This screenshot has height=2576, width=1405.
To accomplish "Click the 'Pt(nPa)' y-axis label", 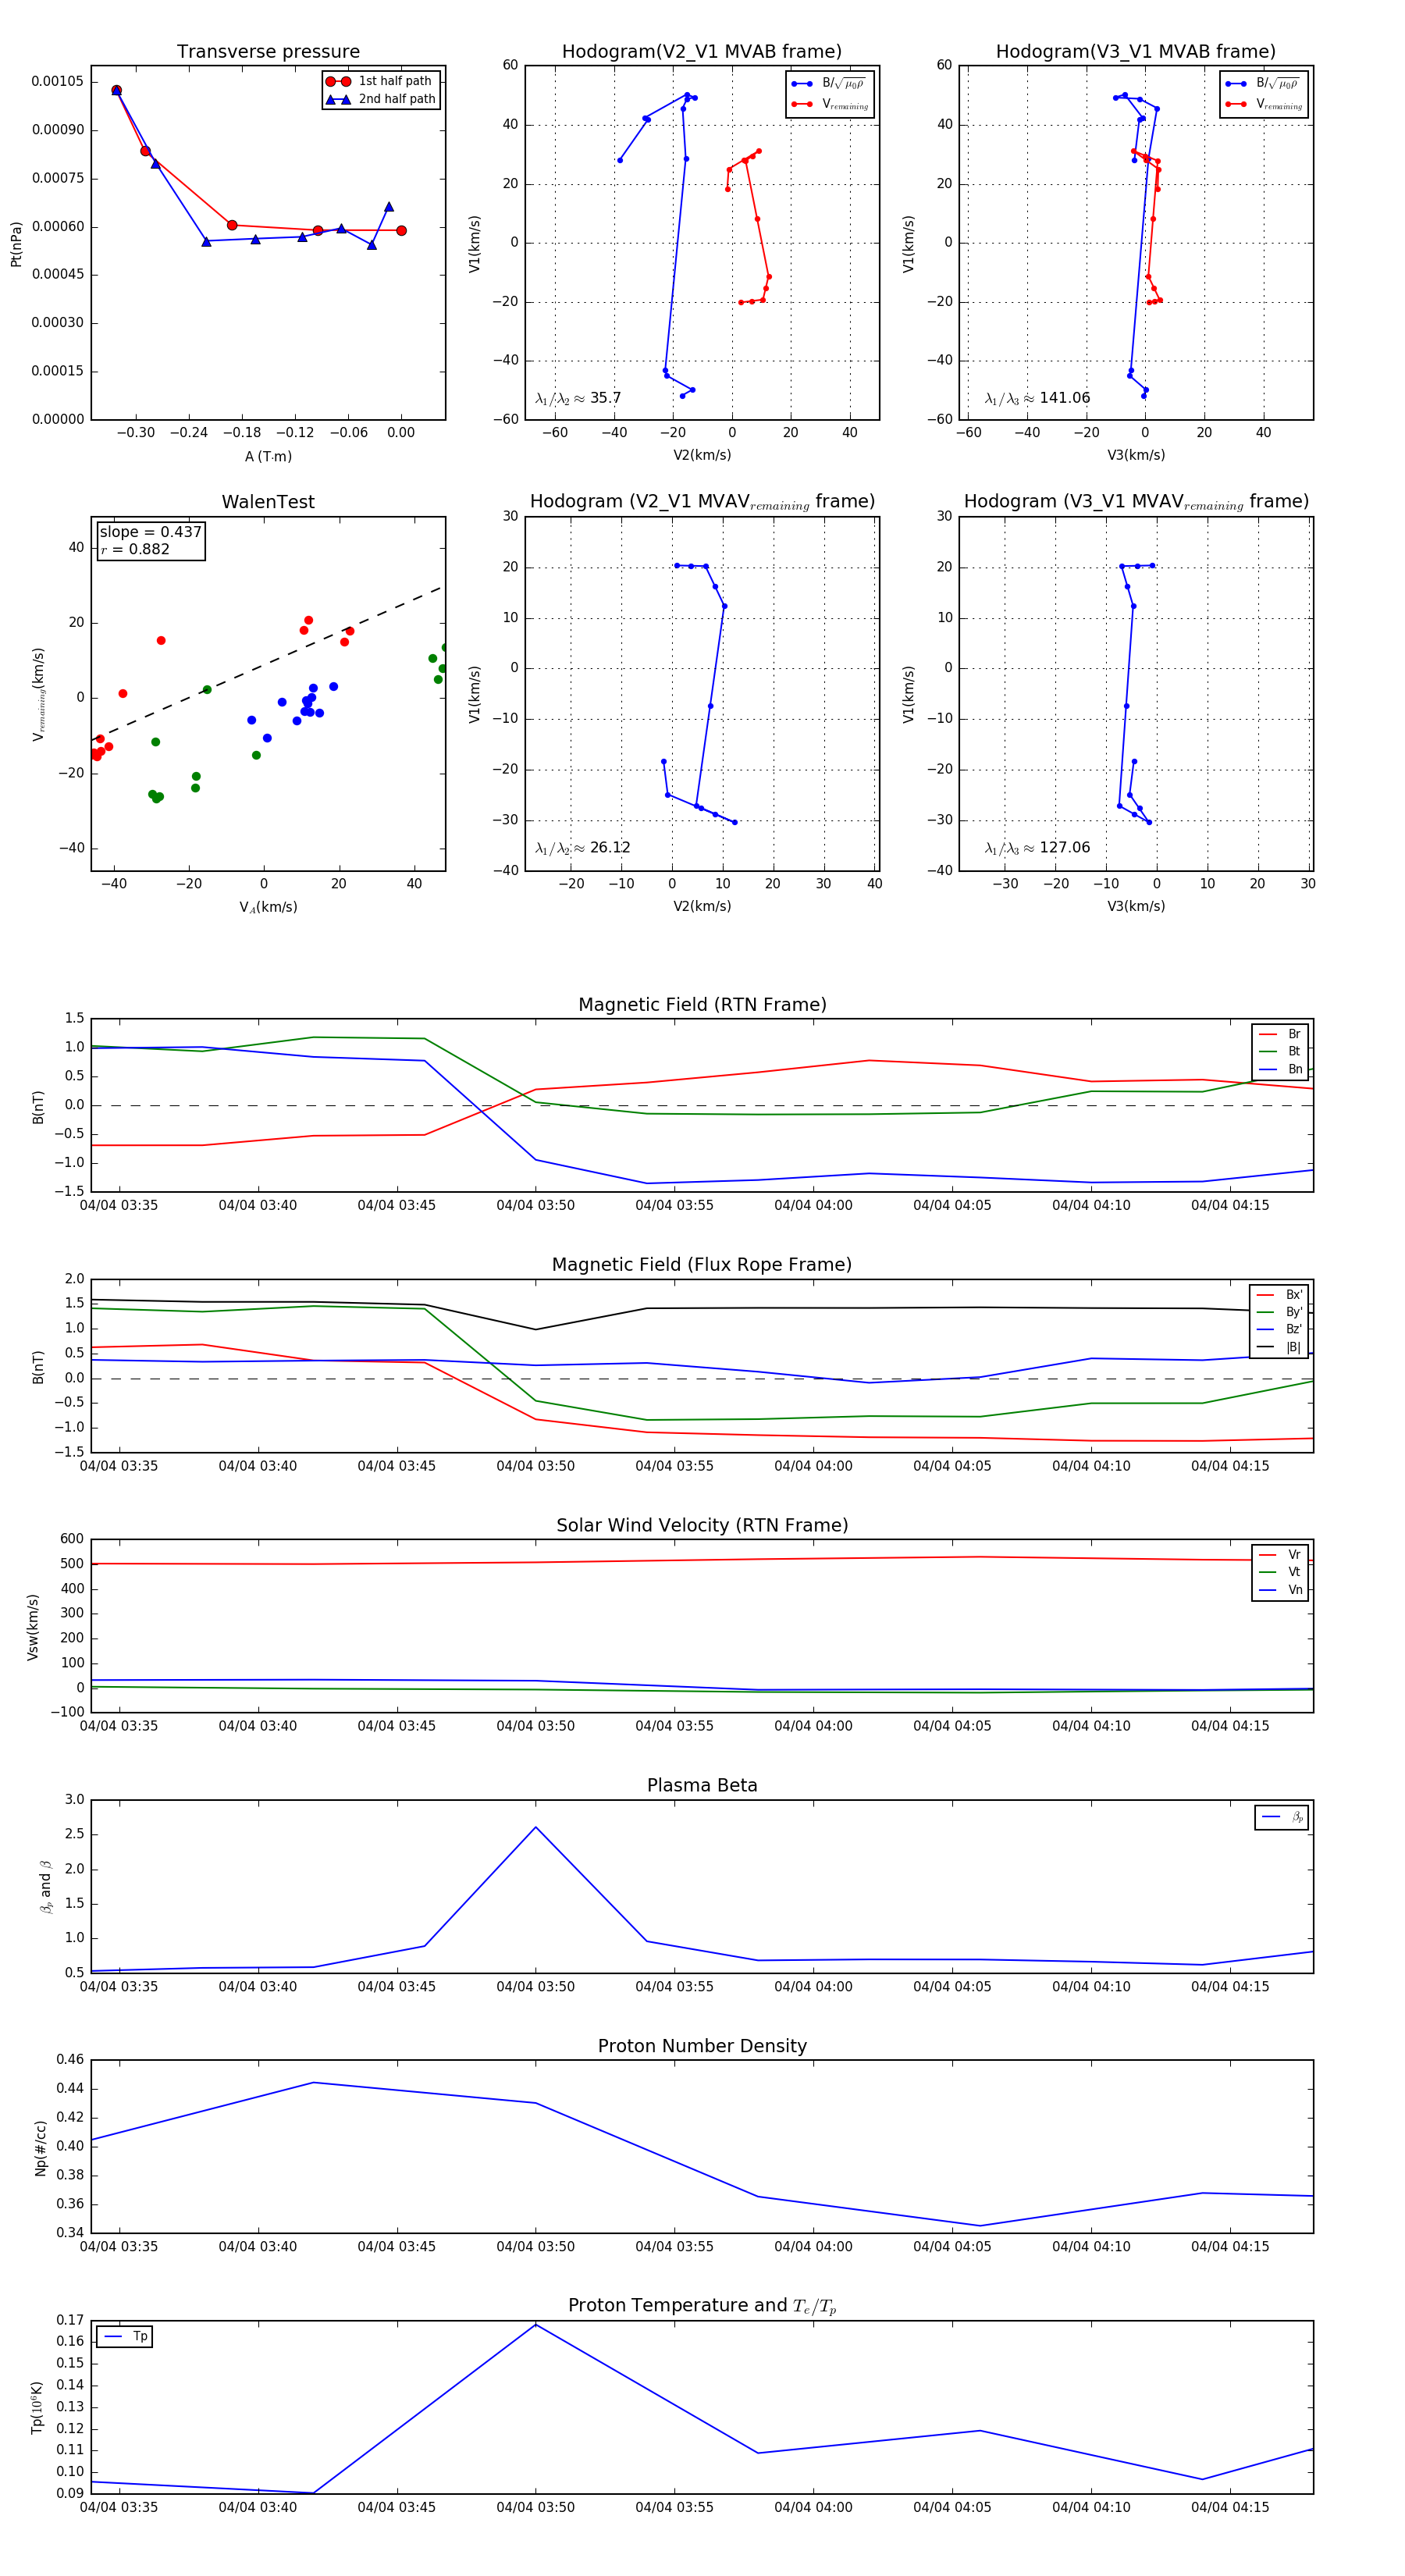I will (16, 244).
